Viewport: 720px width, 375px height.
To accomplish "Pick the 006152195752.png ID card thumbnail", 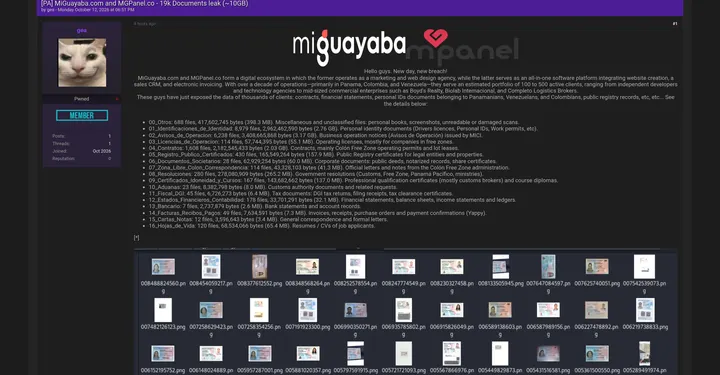I will click(x=163, y=353).
